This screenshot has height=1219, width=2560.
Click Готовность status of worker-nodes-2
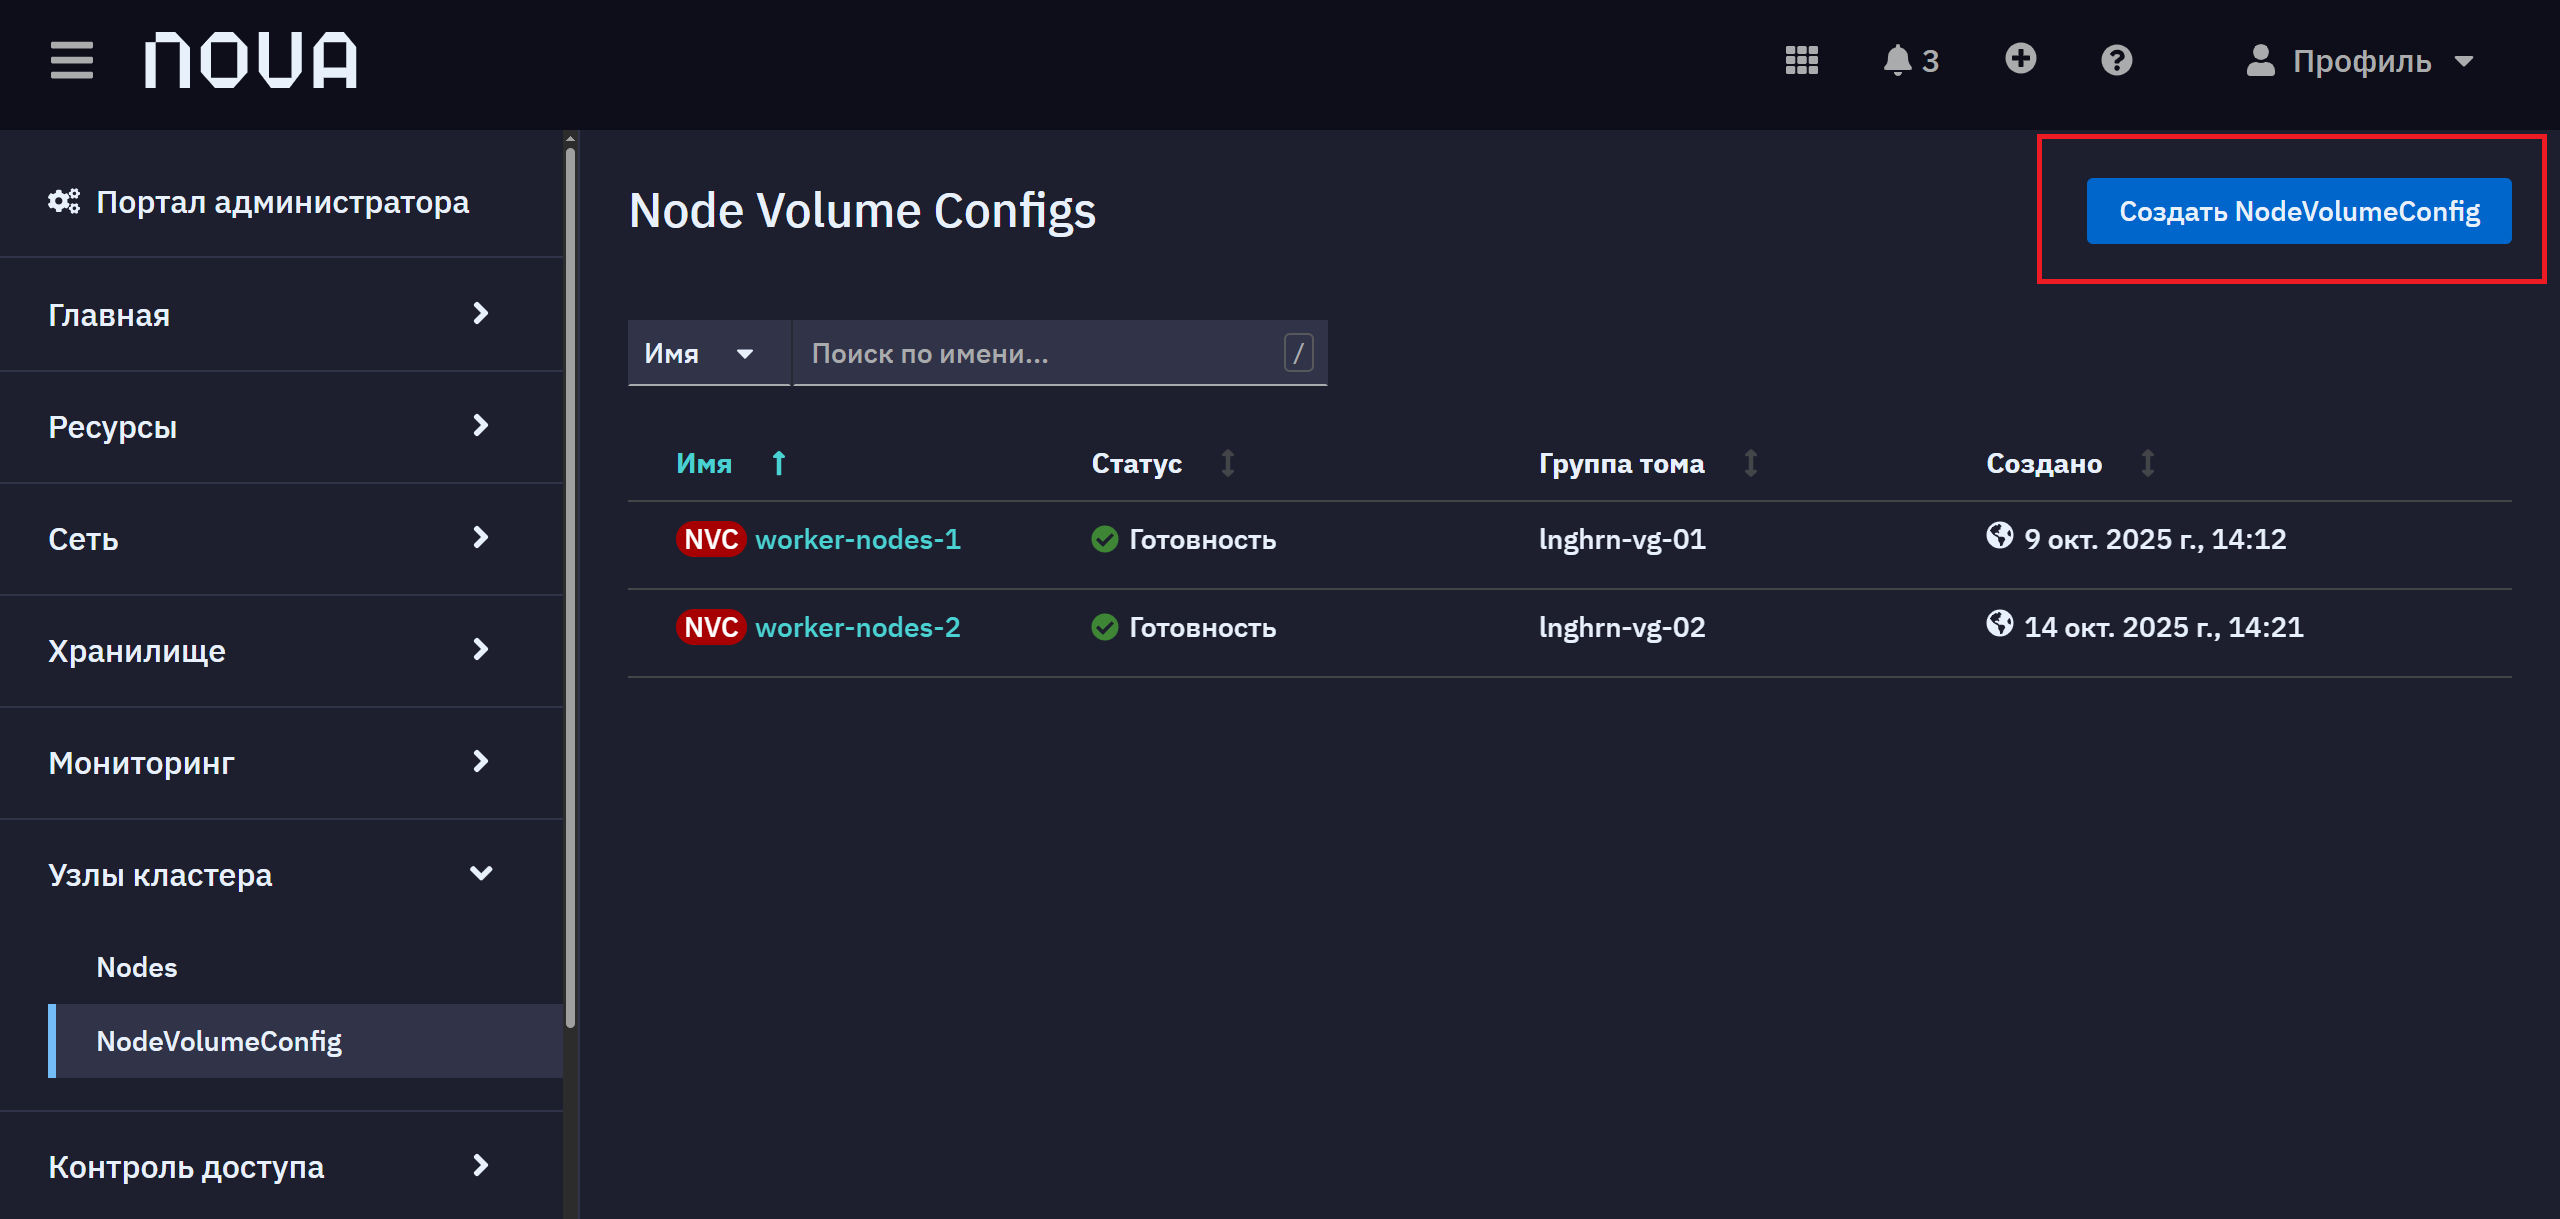point(1203,628)
